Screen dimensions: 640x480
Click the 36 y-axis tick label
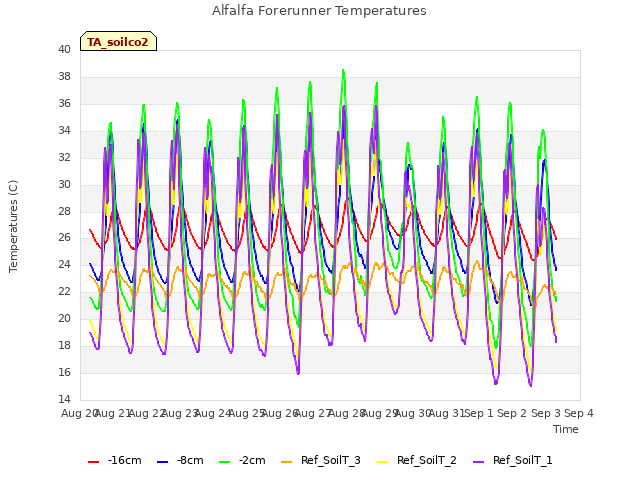[x=64, y=103]
